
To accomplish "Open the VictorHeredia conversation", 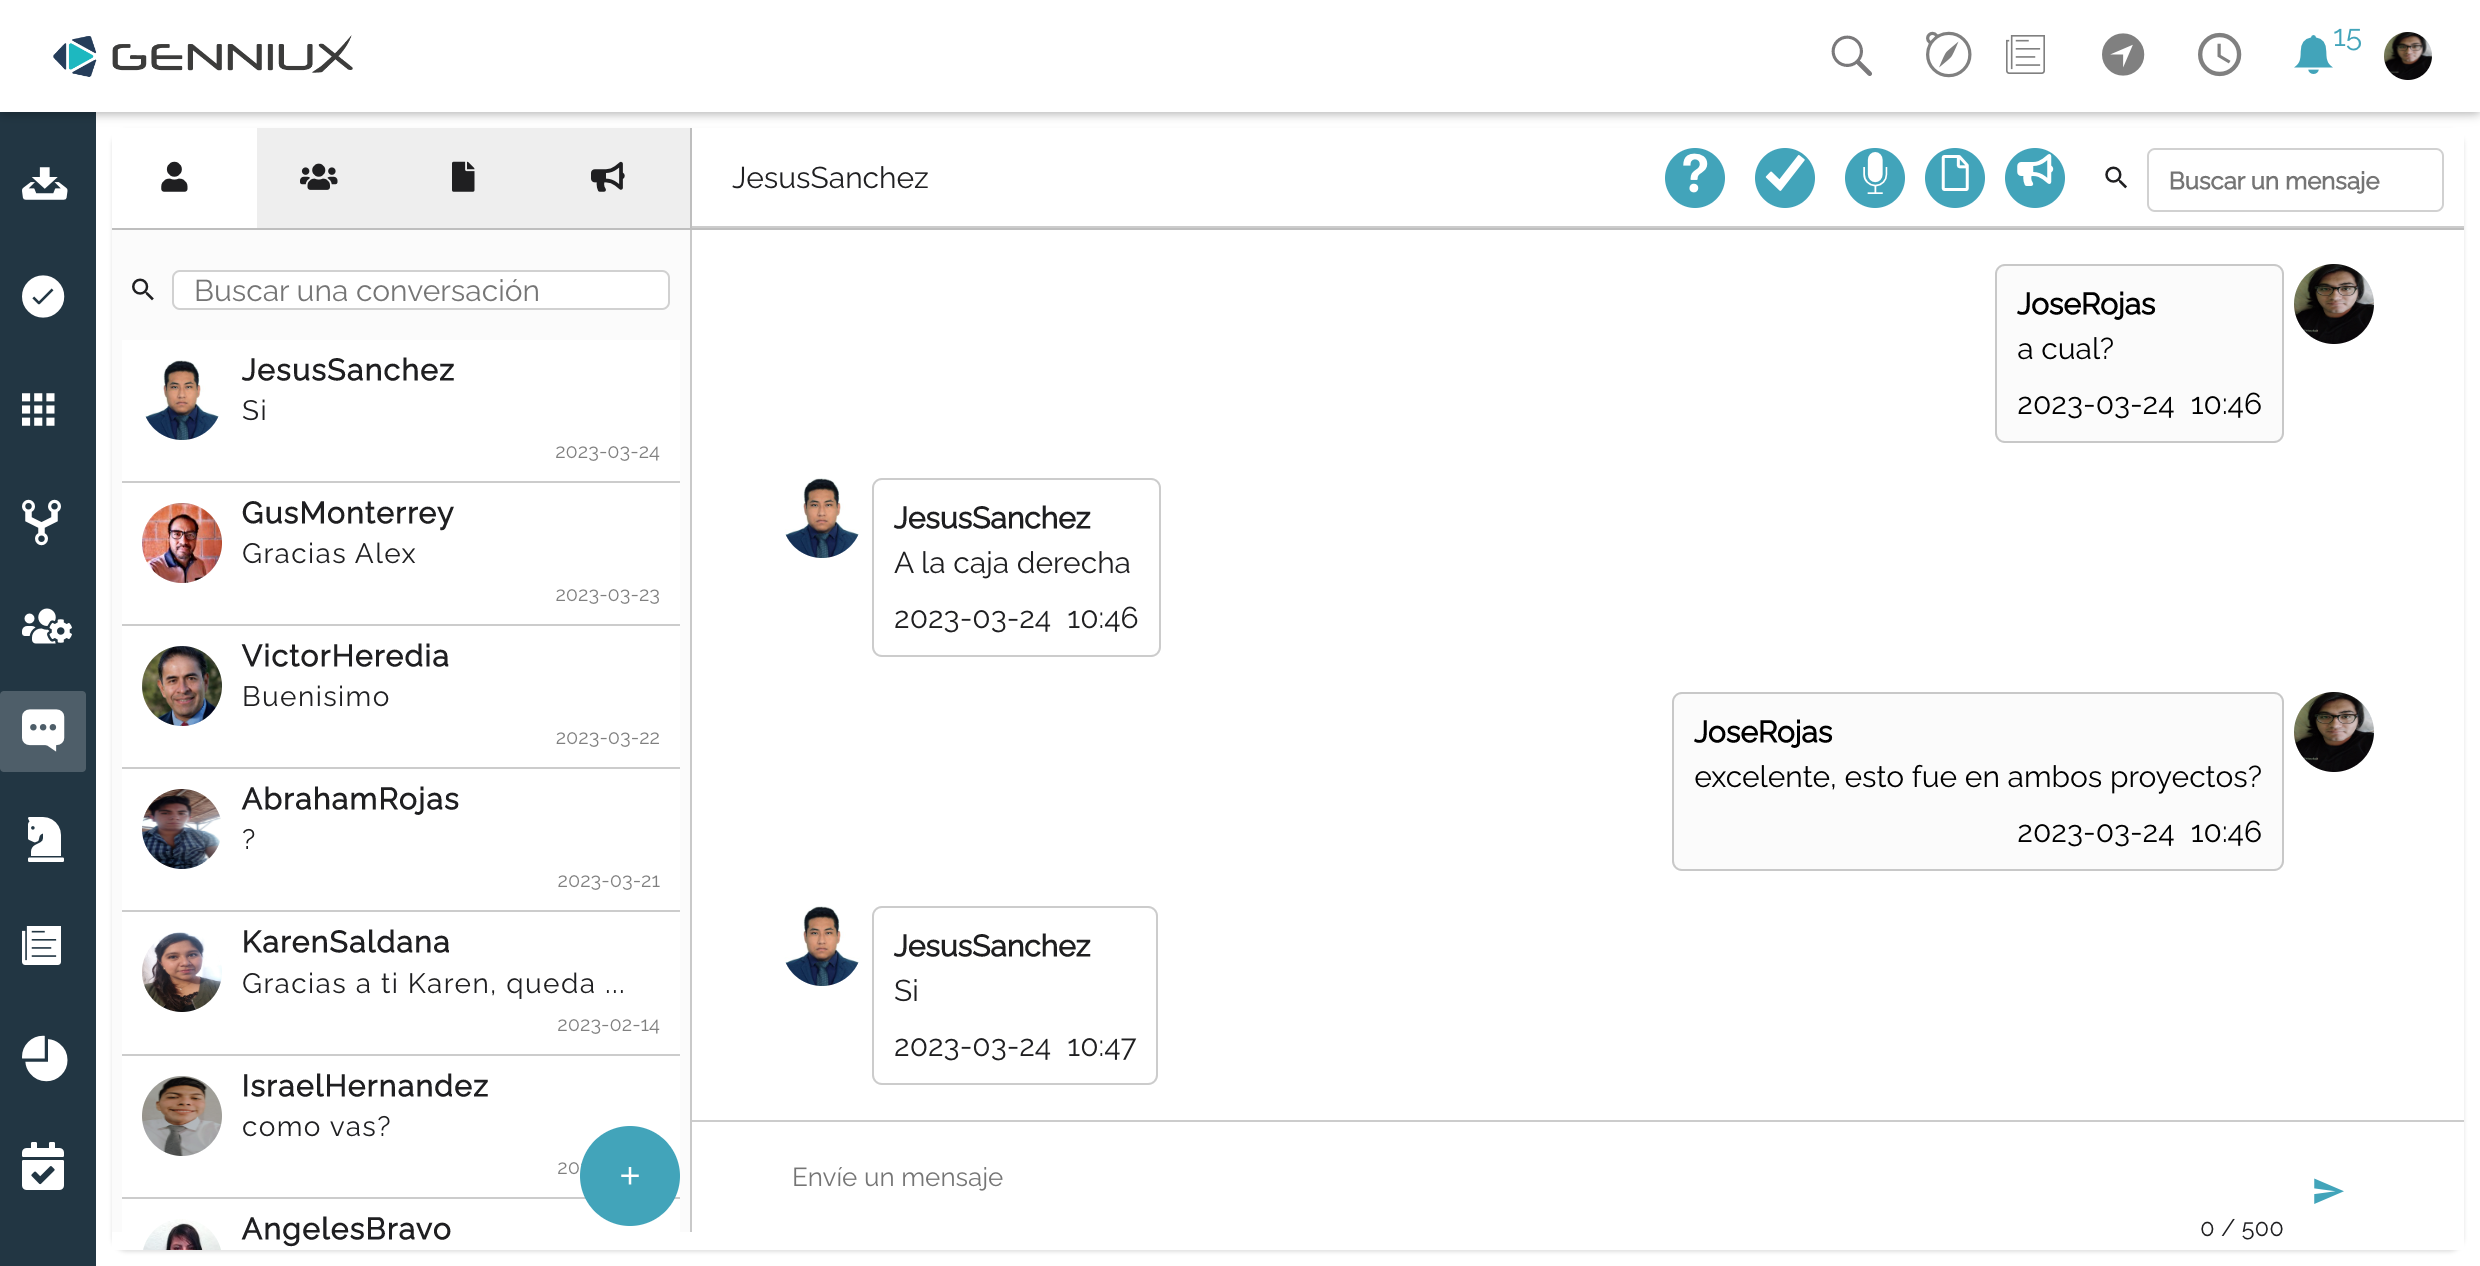I will point(400,697).
